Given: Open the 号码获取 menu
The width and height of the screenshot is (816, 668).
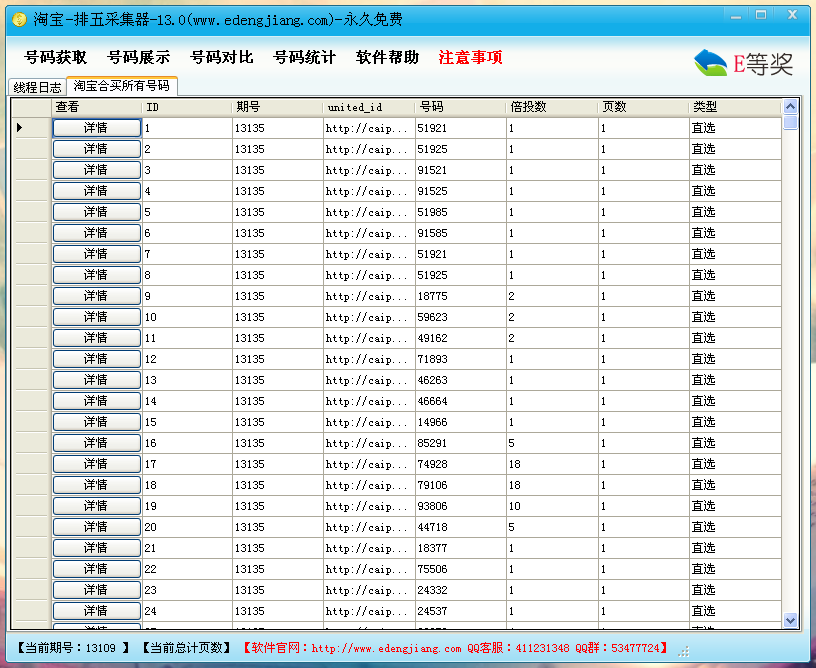Looking at the screenshot, I should coord(55,58).
